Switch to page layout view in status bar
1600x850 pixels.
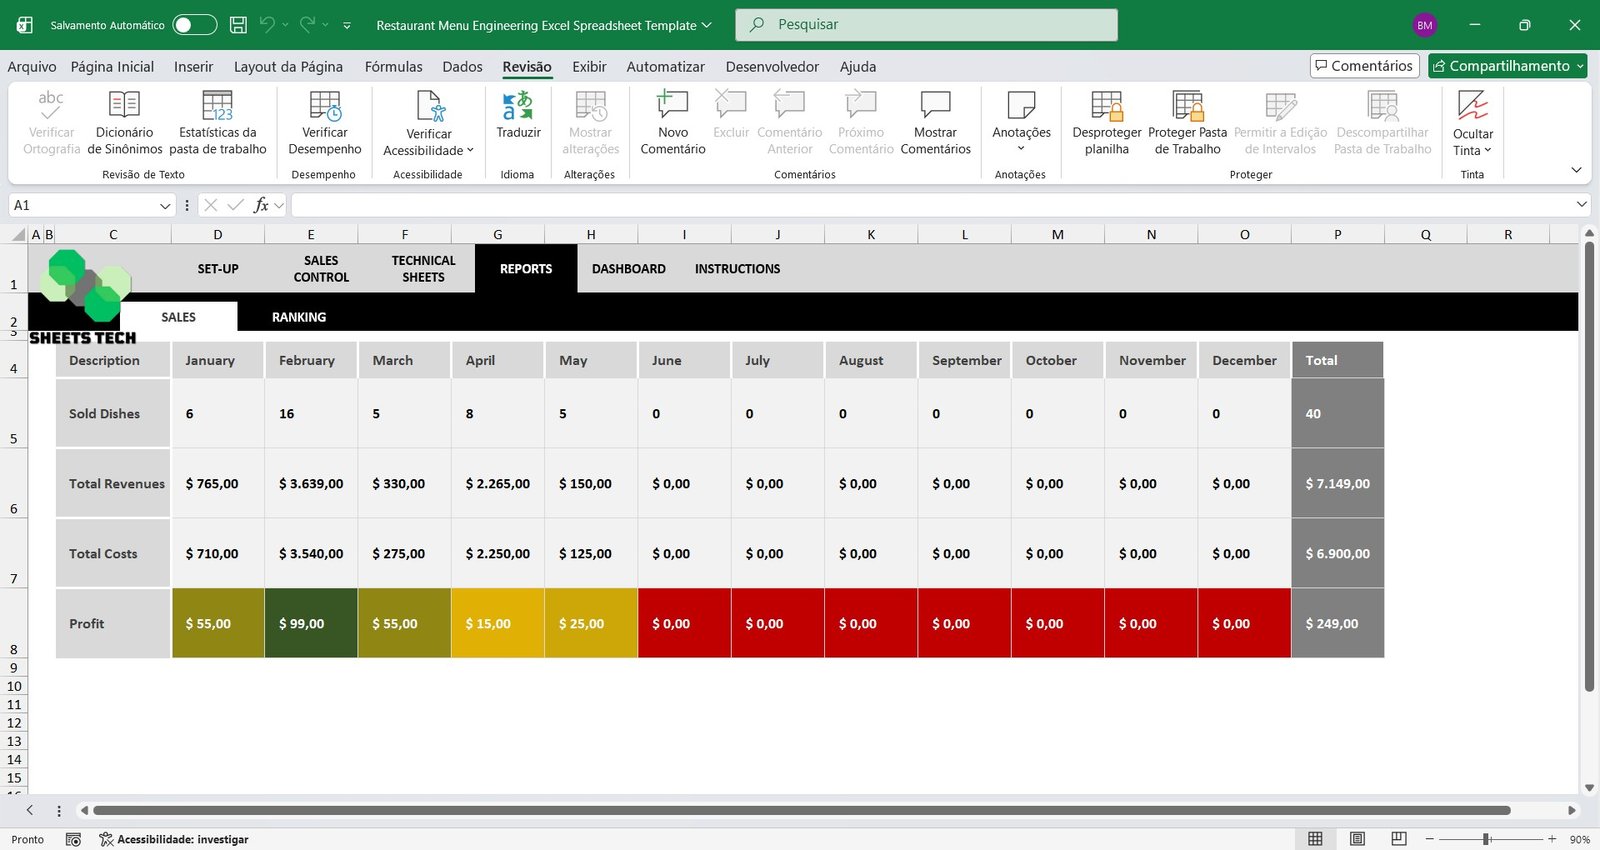(x=1357, y=839)
